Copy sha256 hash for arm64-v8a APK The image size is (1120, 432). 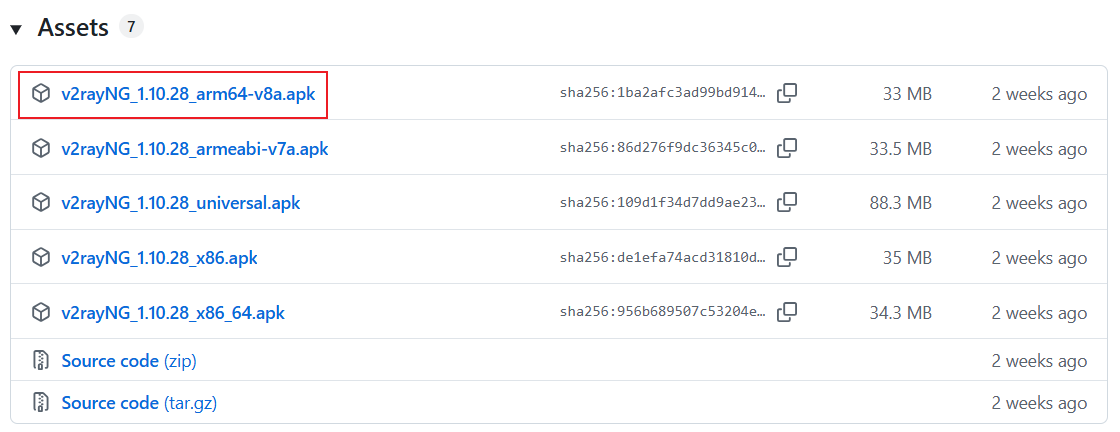(787, 93)
